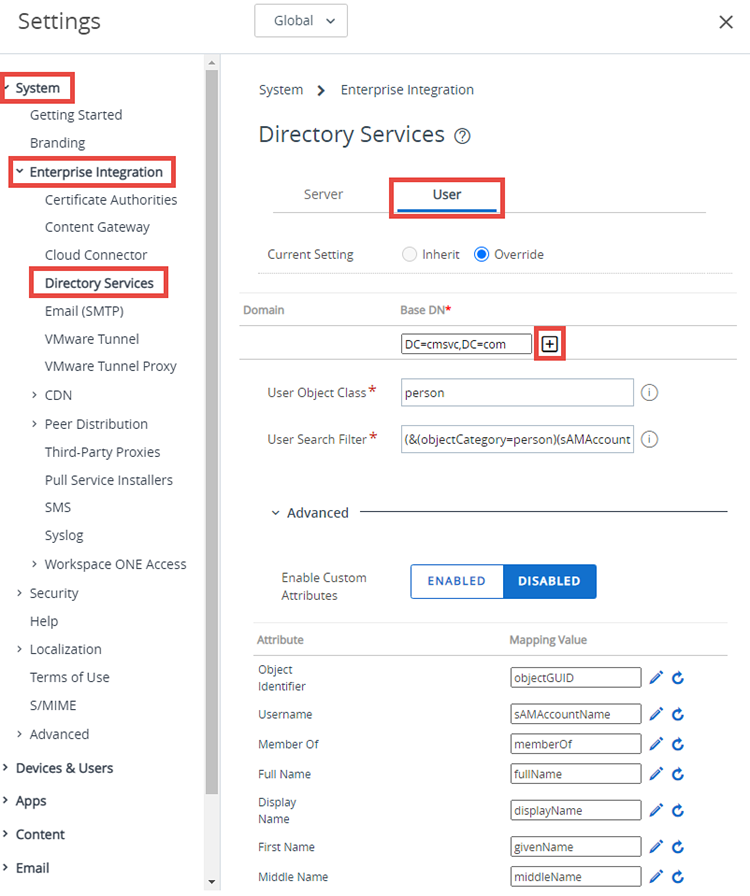
Task: Click the help icon next to Directory Services
Action: coord(462,136)
